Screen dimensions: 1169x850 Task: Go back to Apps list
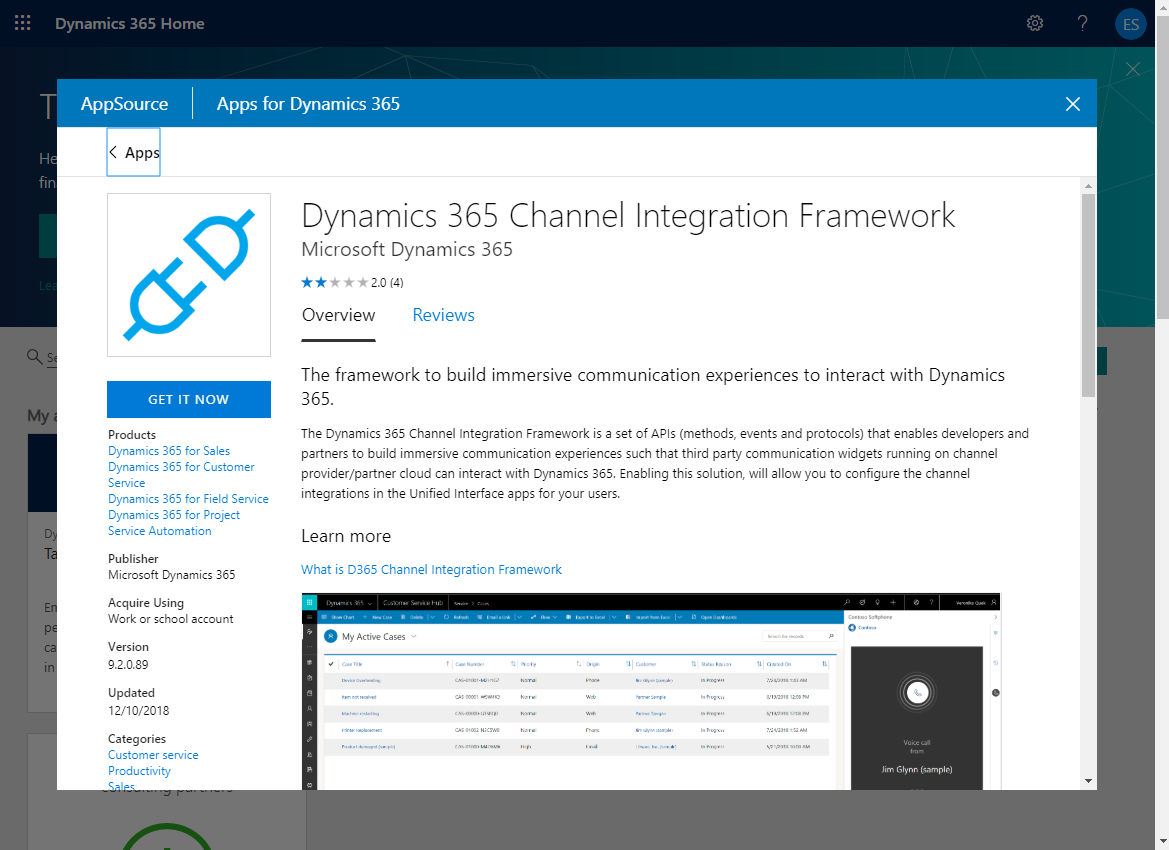(x=133, y=152)
